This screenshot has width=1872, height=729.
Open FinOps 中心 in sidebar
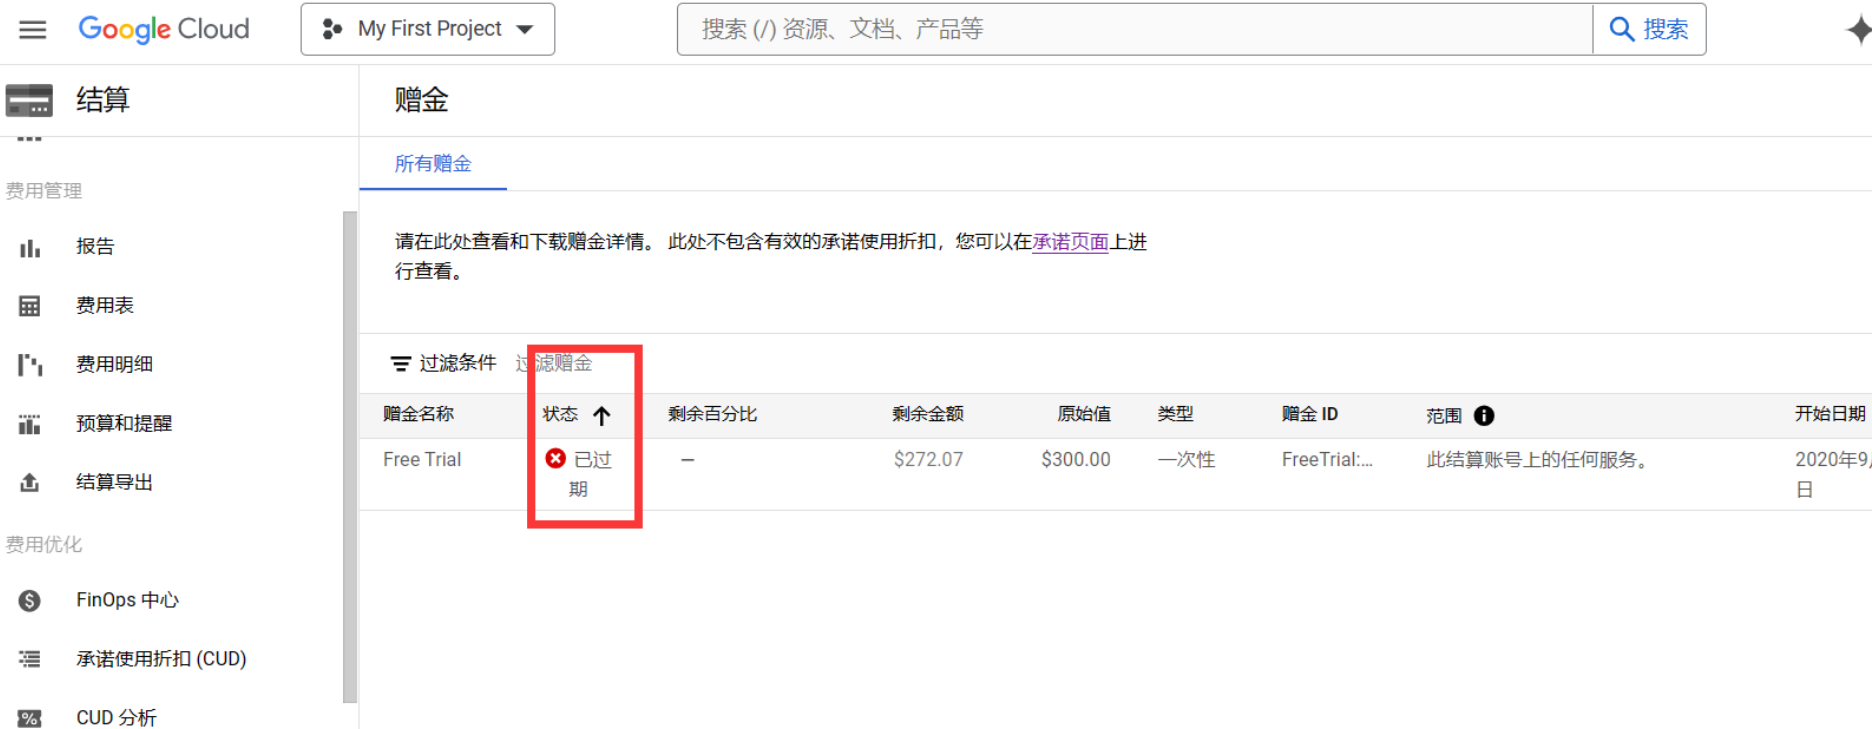(x=127, y=600)
